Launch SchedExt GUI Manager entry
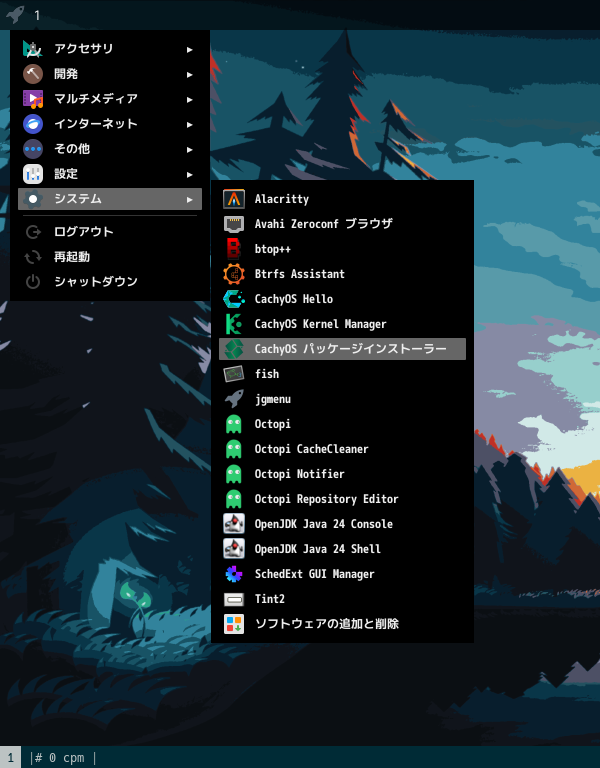 [342, 574]
